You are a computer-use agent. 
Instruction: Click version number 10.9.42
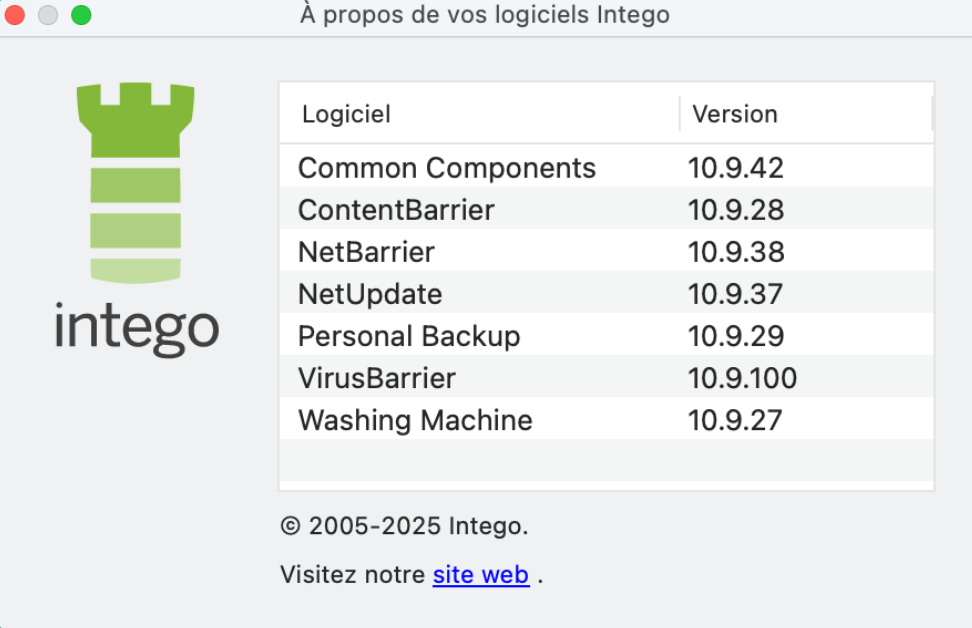pos(735,168)
